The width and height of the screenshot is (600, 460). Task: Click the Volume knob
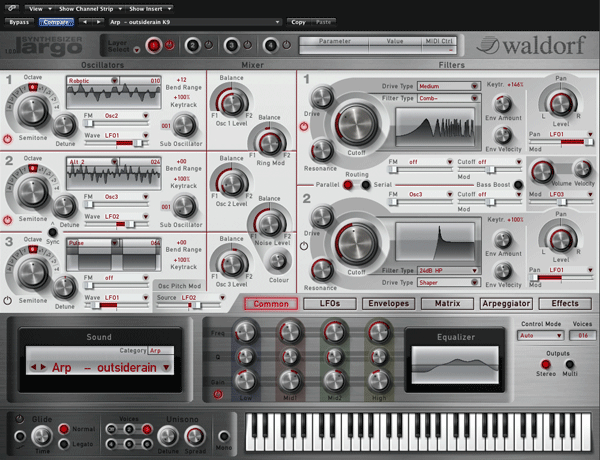(542, 172)
